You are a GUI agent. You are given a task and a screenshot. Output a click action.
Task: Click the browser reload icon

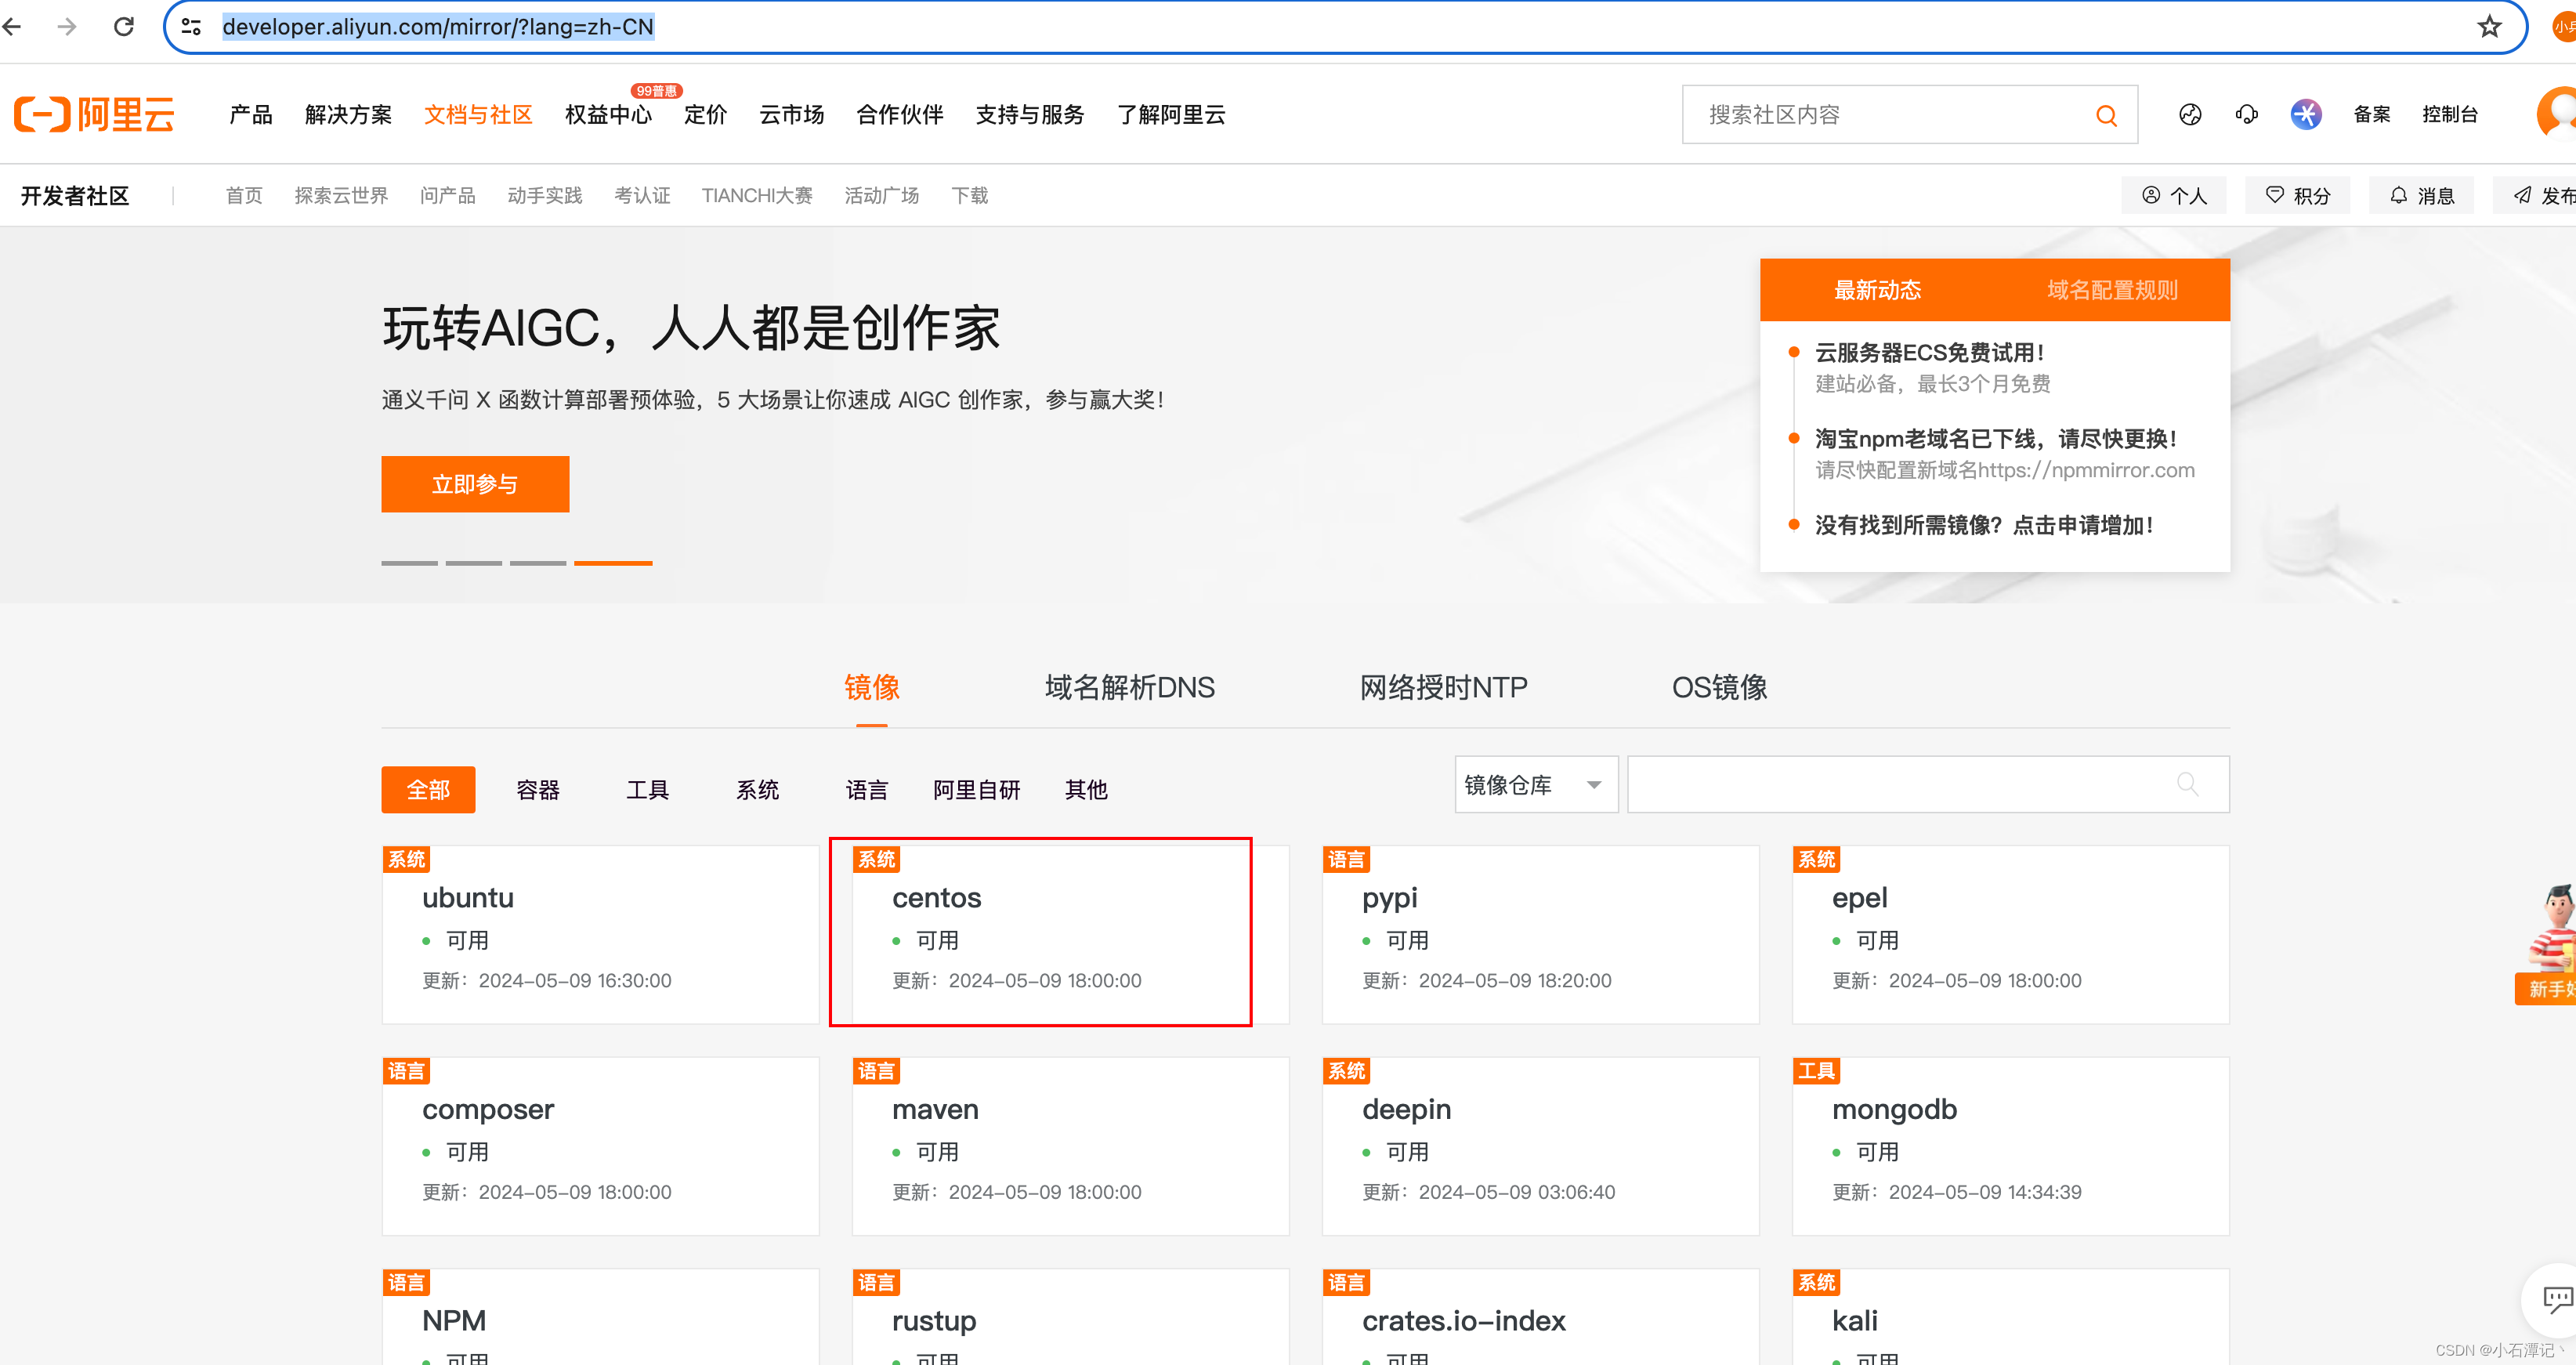pos(124,27)
